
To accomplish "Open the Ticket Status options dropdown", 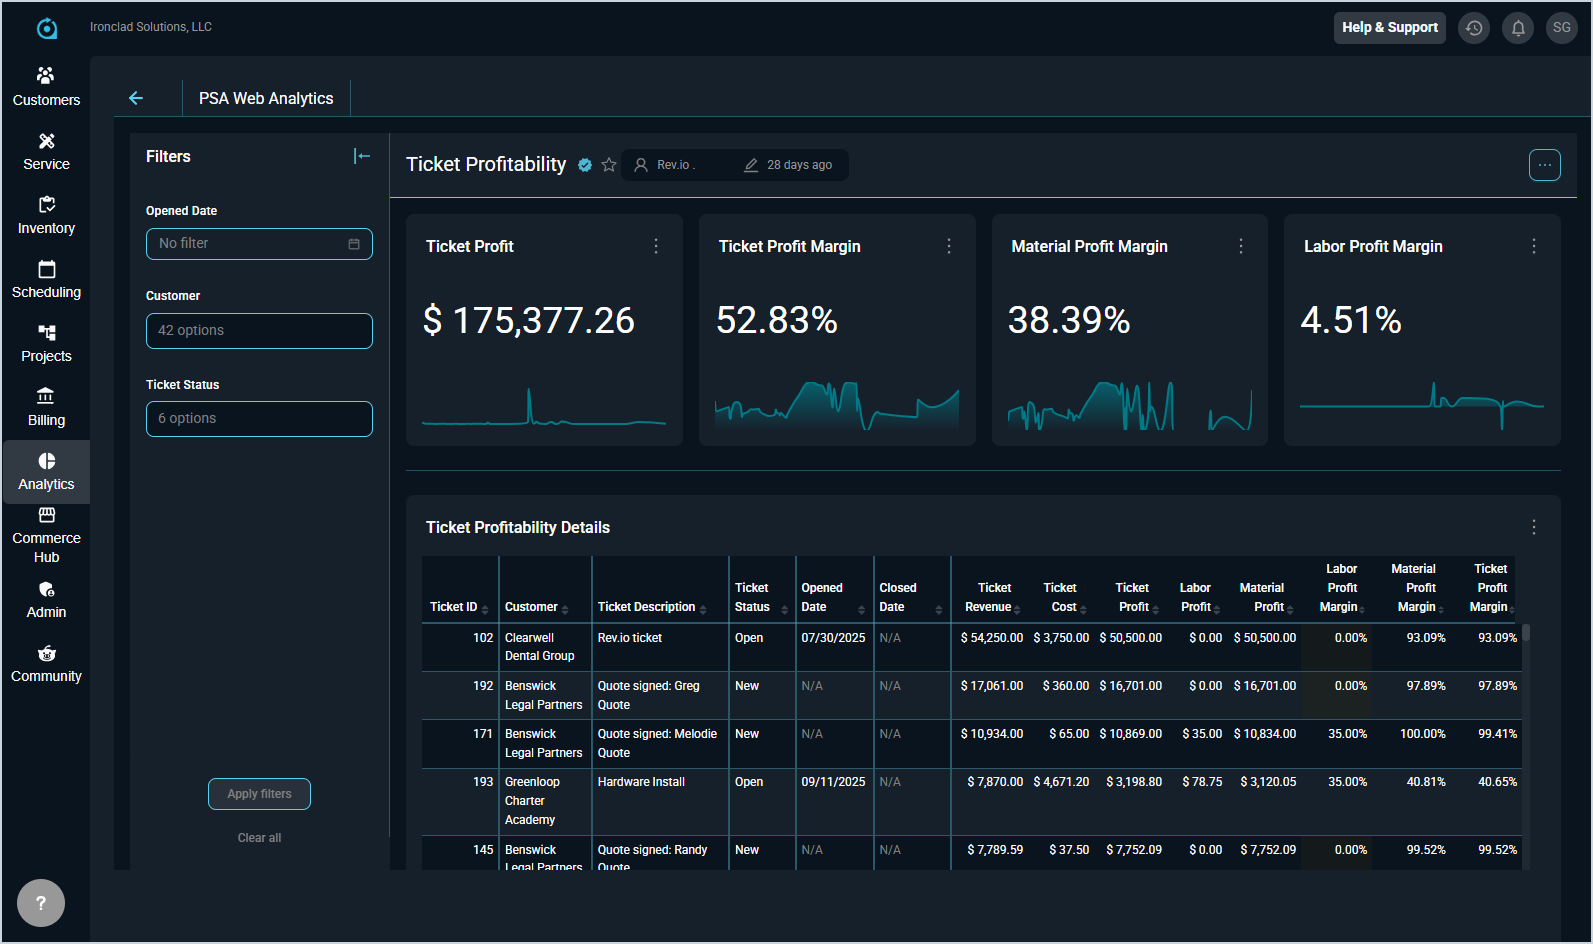I will coord(259,419).
